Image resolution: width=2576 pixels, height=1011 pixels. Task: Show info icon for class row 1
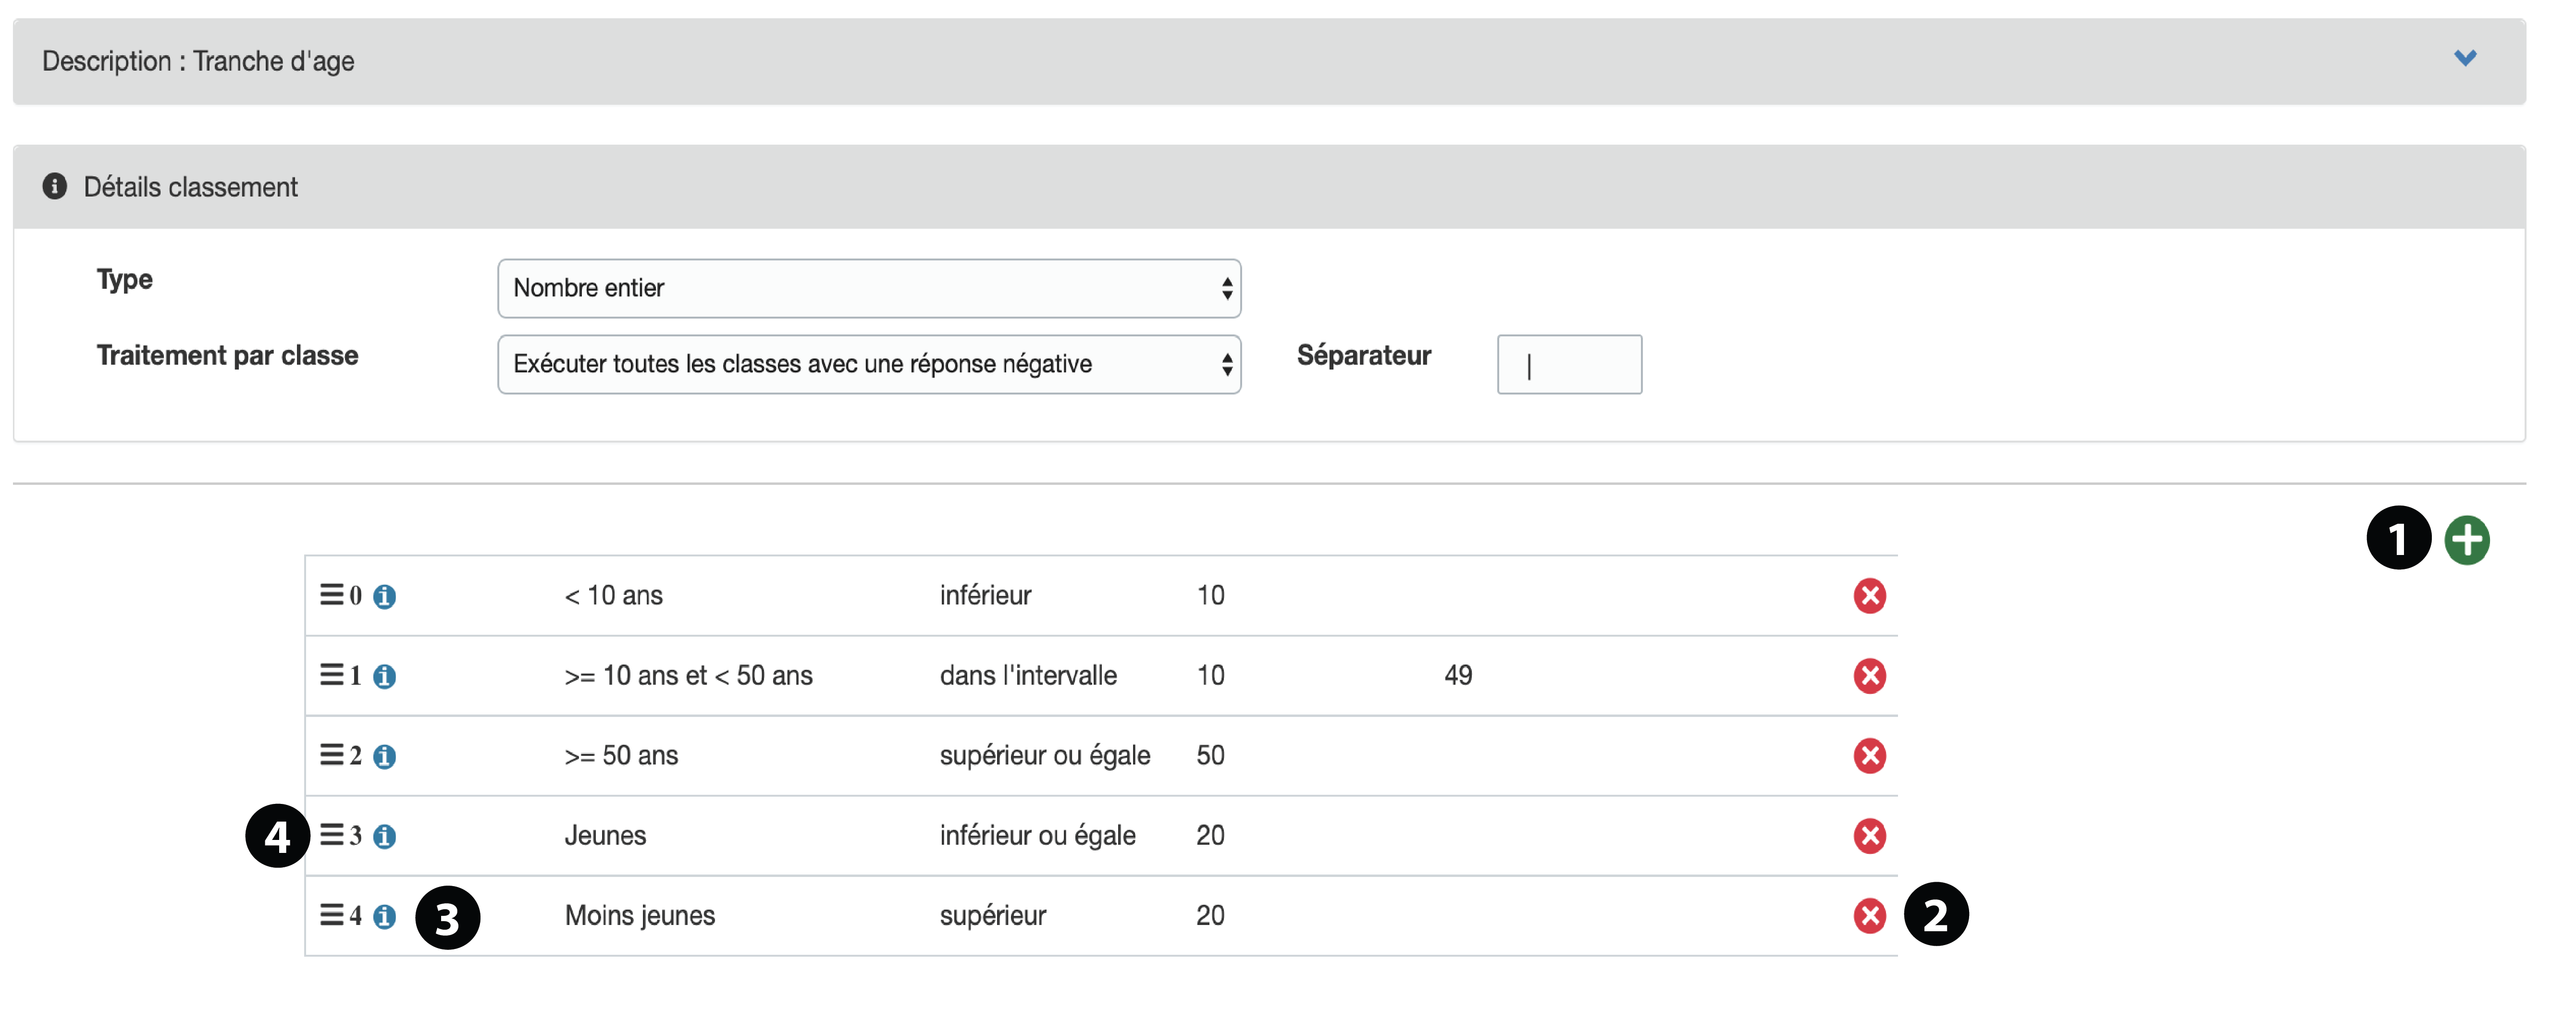pos(384,677)
